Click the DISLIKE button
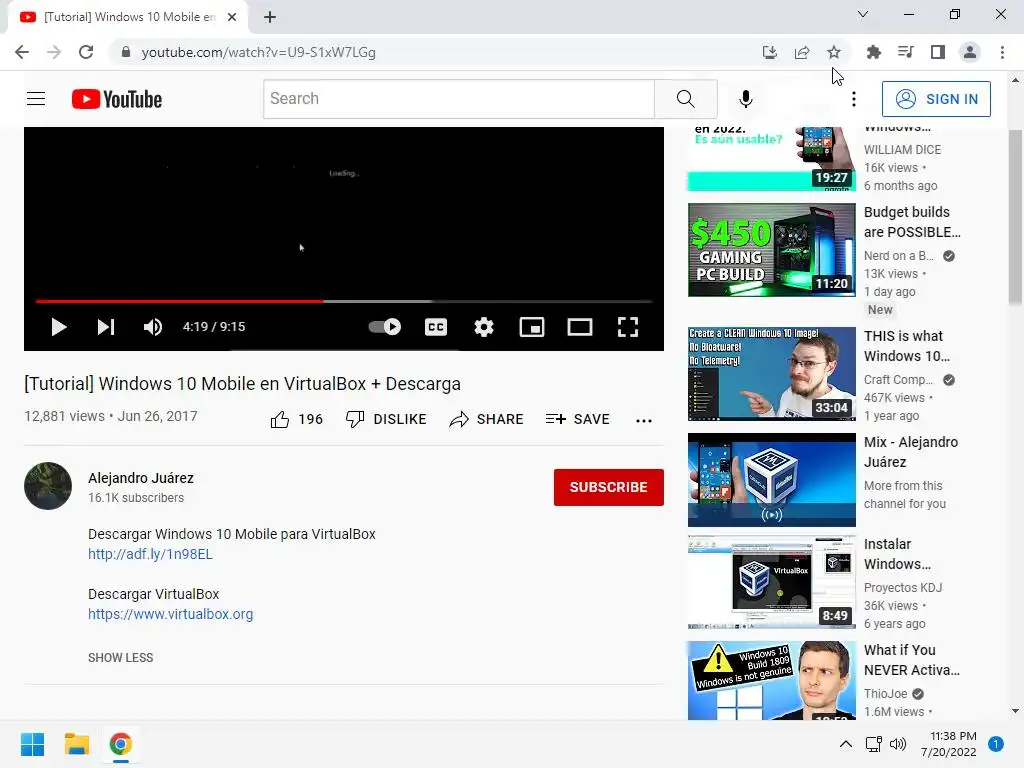The image size is (1024, 768). 386,419
